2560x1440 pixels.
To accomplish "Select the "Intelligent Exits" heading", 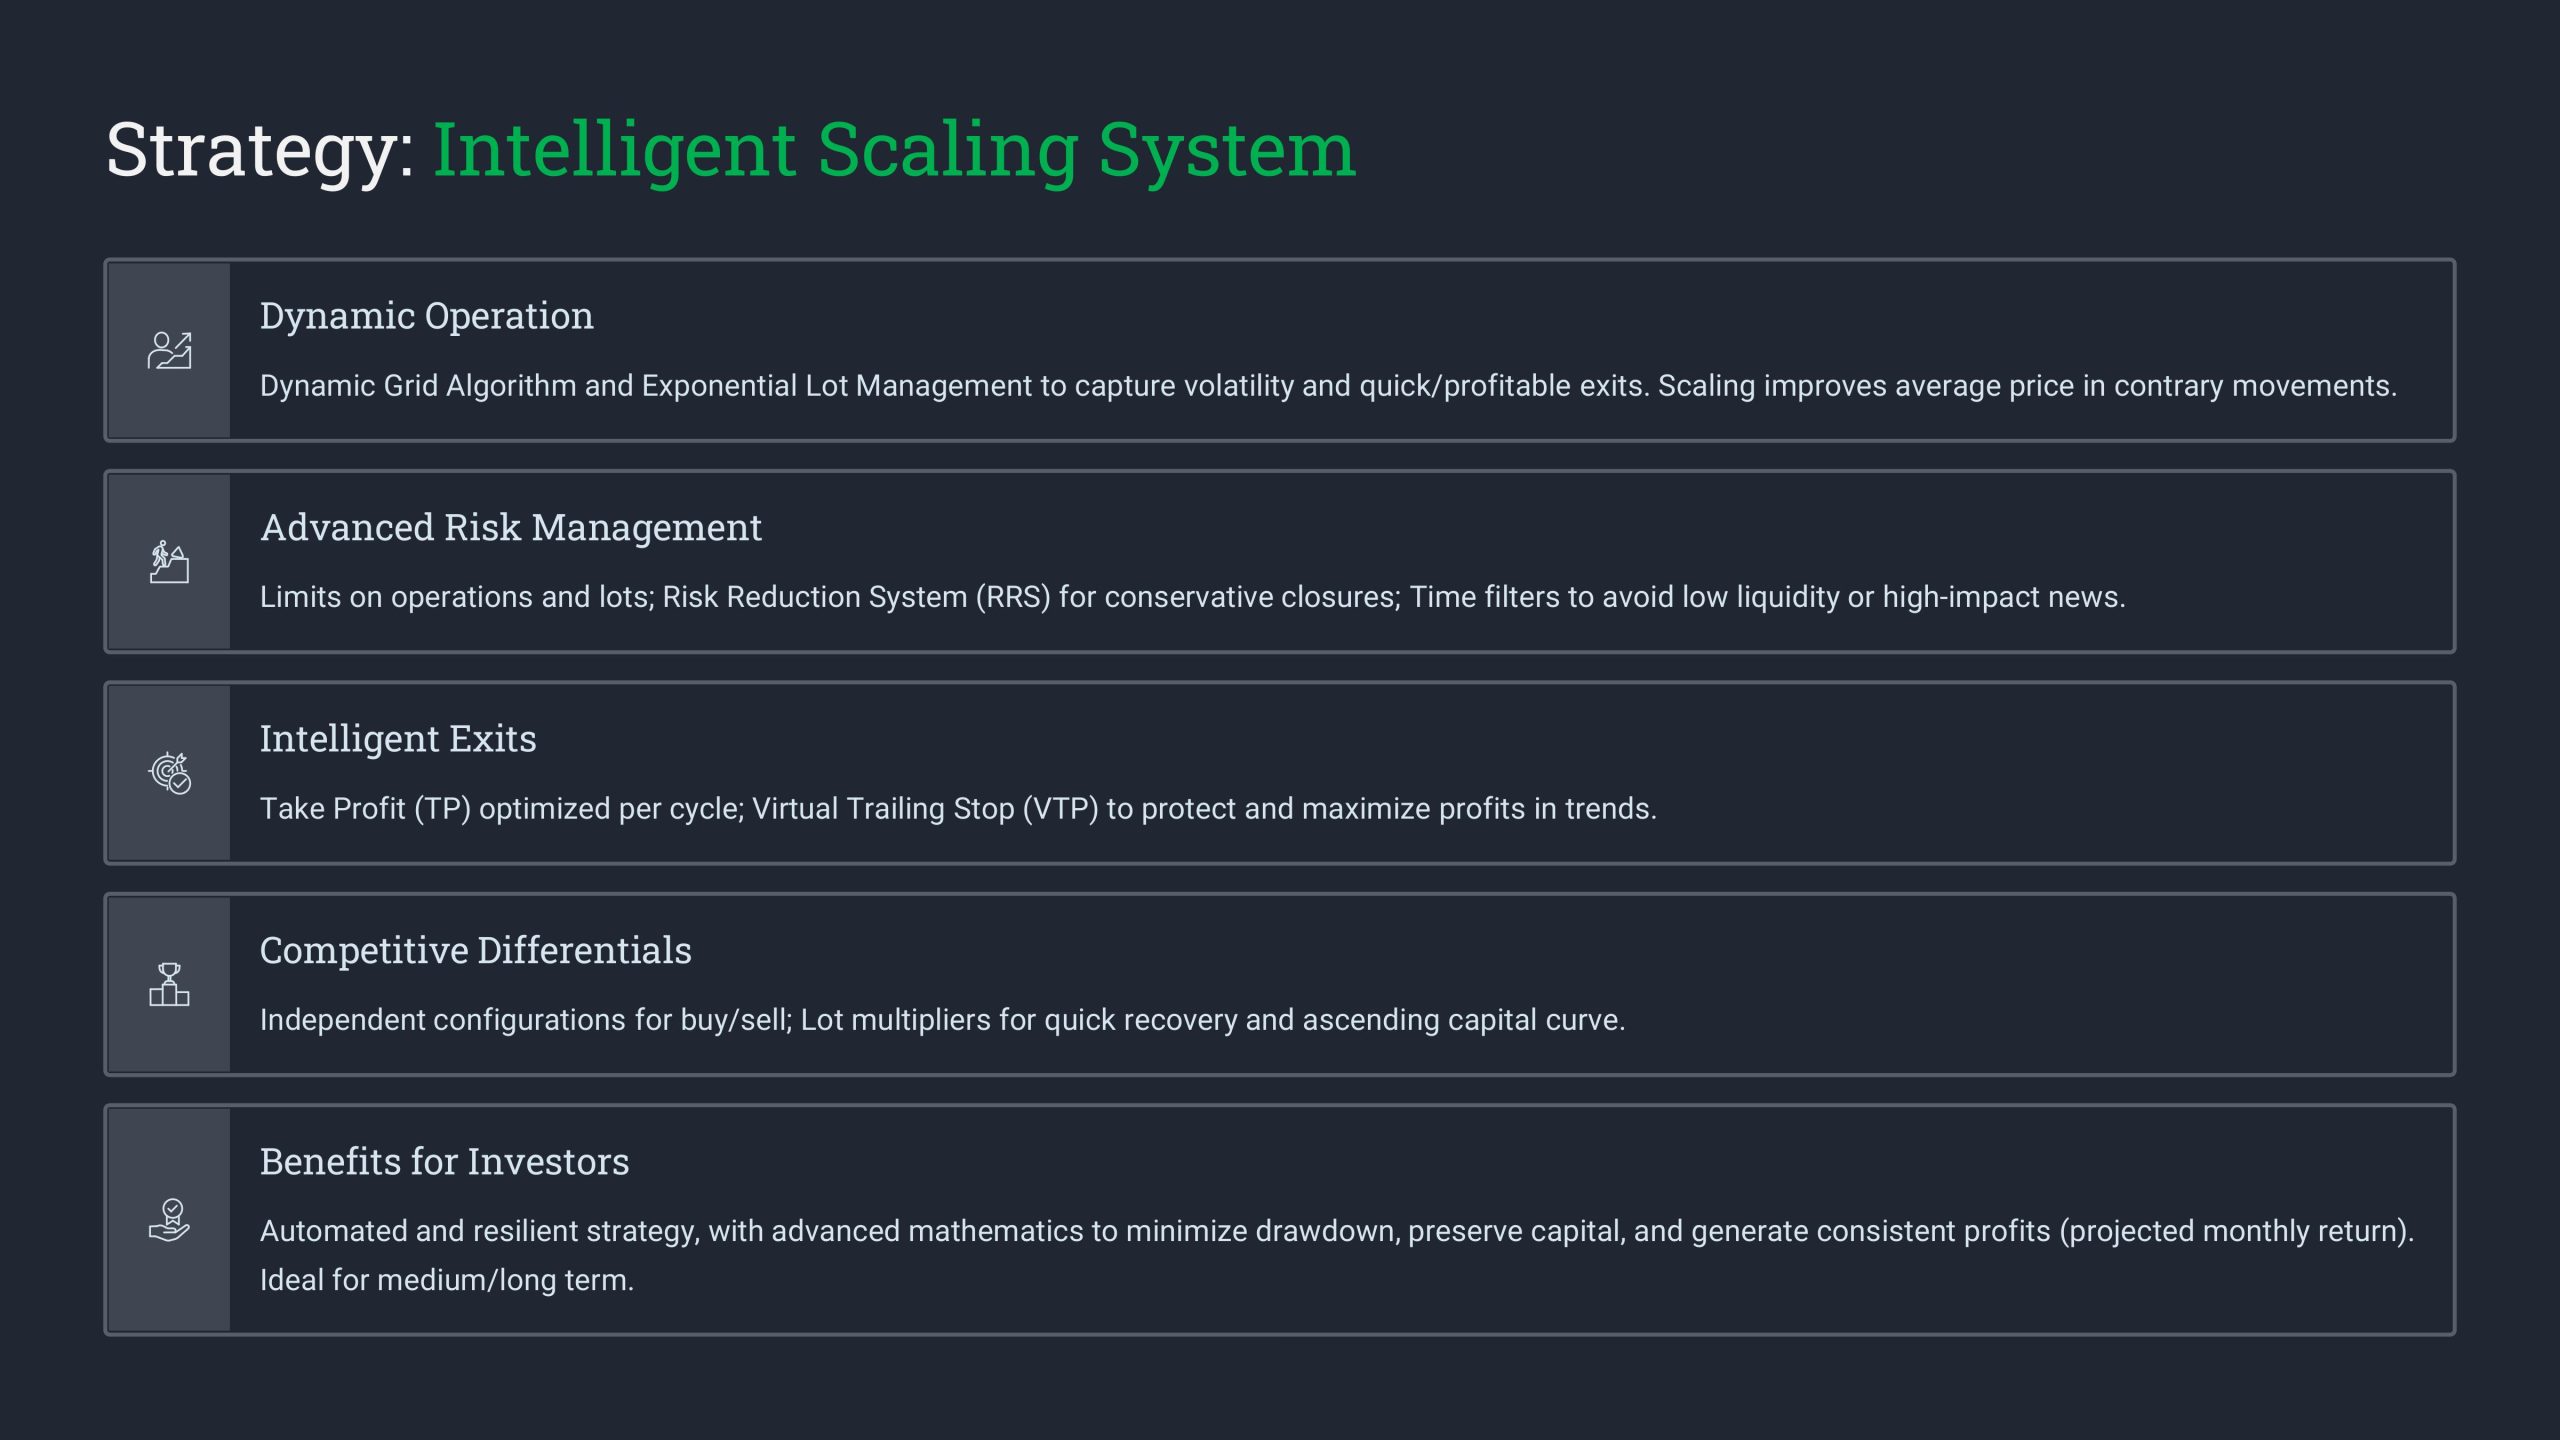I will [398, 739].
